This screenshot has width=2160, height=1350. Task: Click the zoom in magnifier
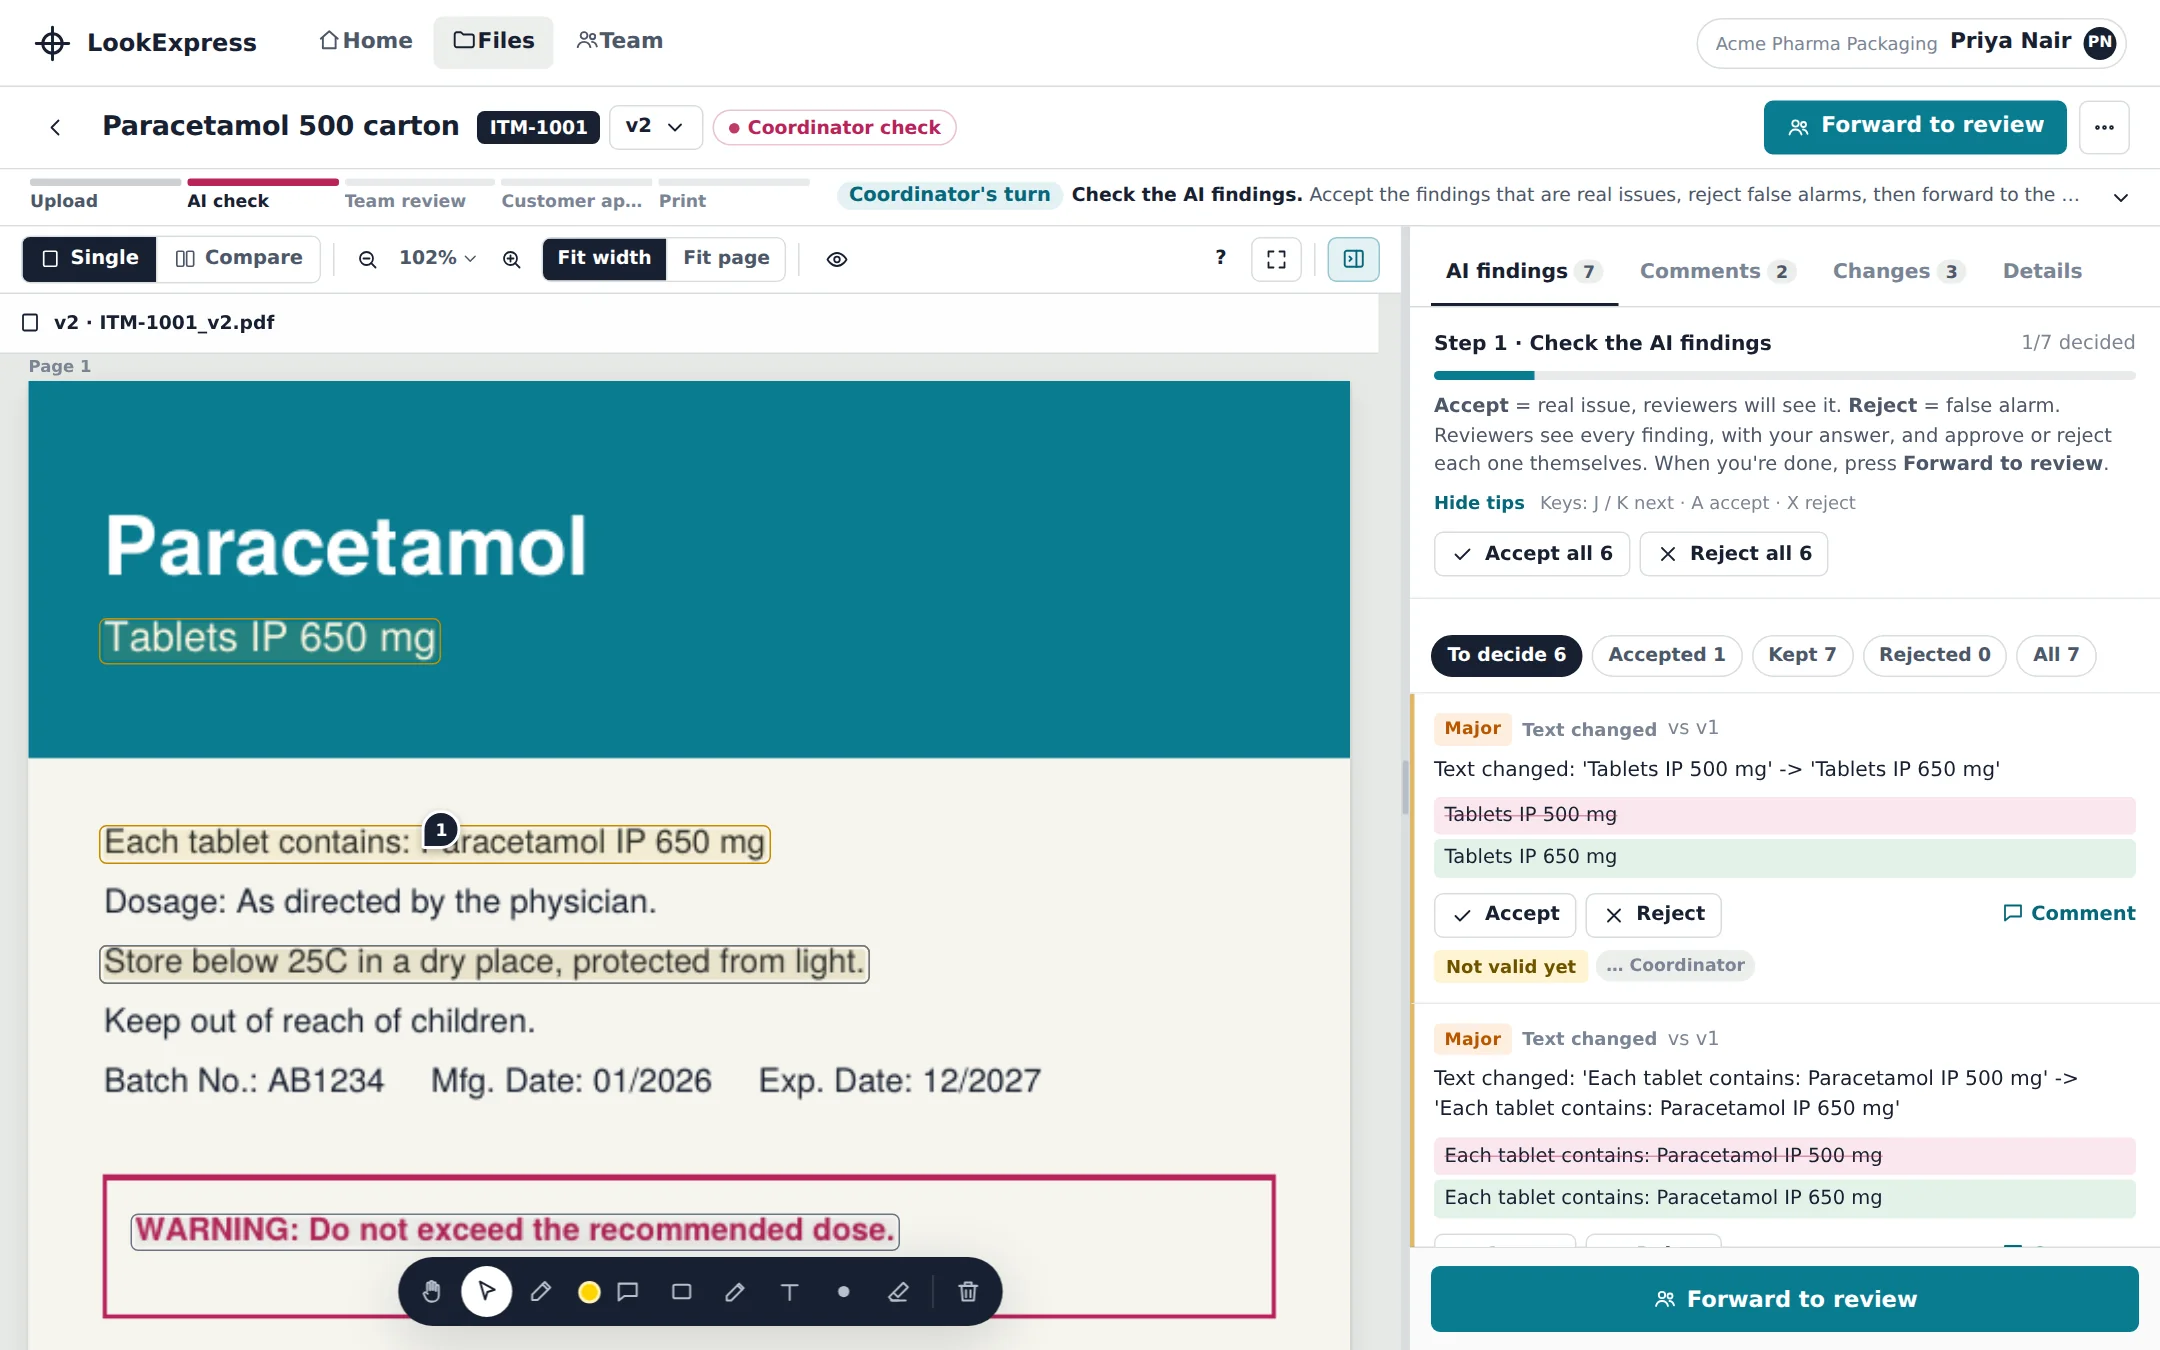pyautogui.click(x=511, y=259)
